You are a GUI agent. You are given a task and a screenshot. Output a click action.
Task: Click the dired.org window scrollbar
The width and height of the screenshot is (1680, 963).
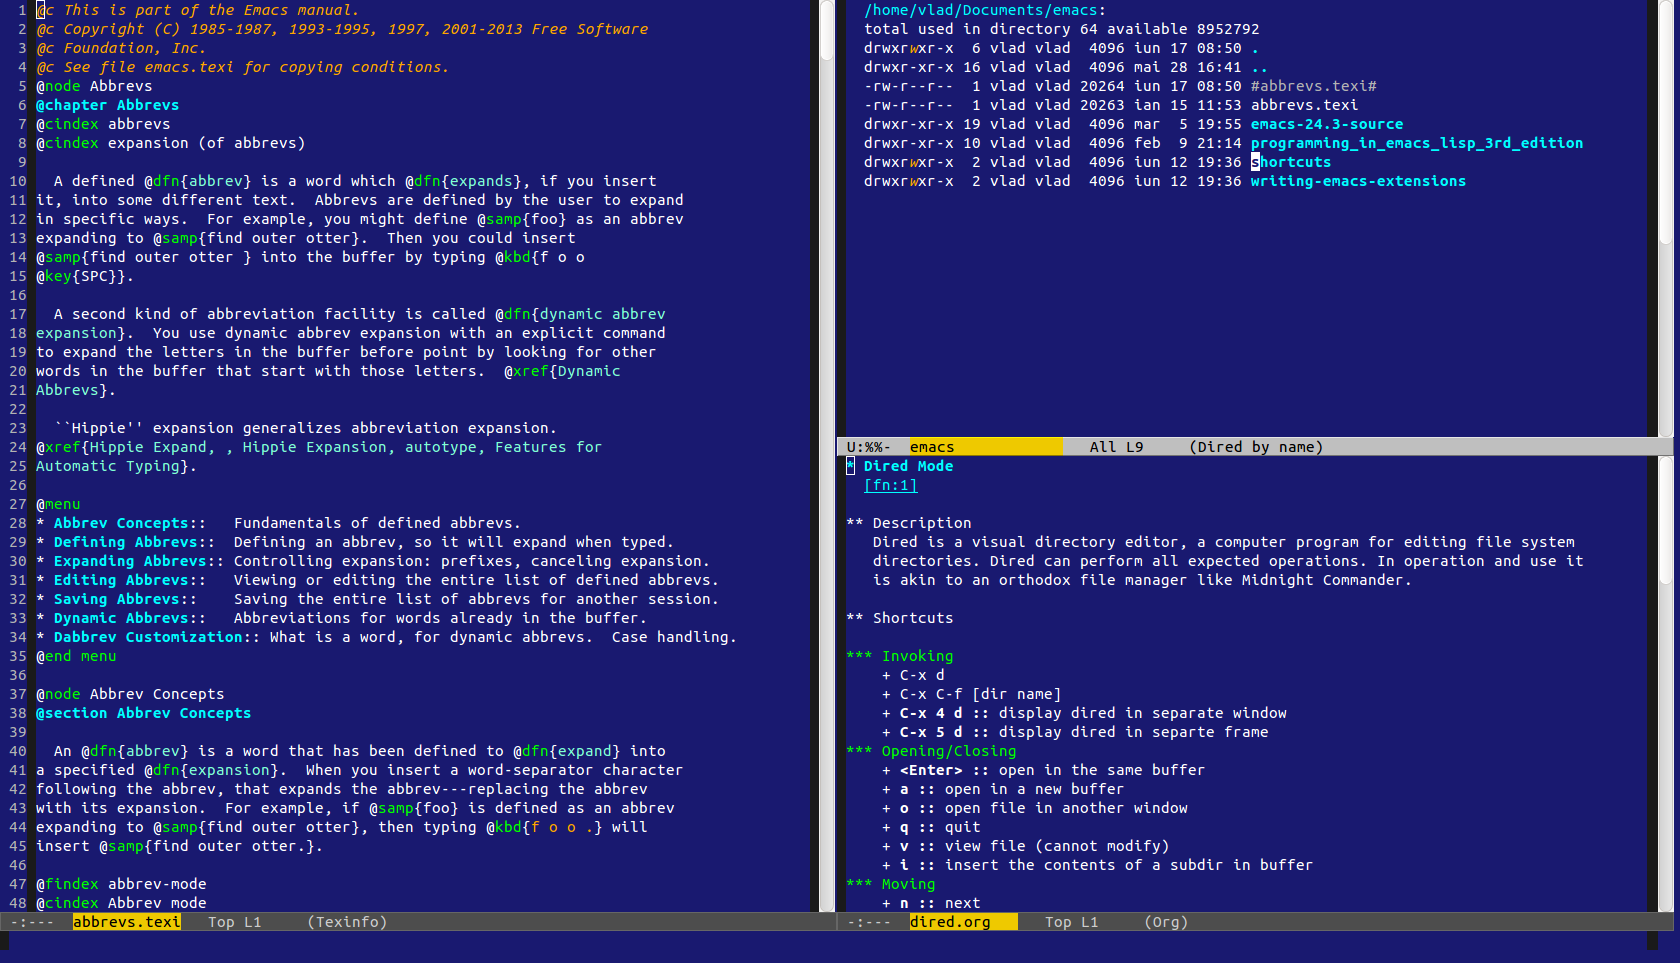1665,684
